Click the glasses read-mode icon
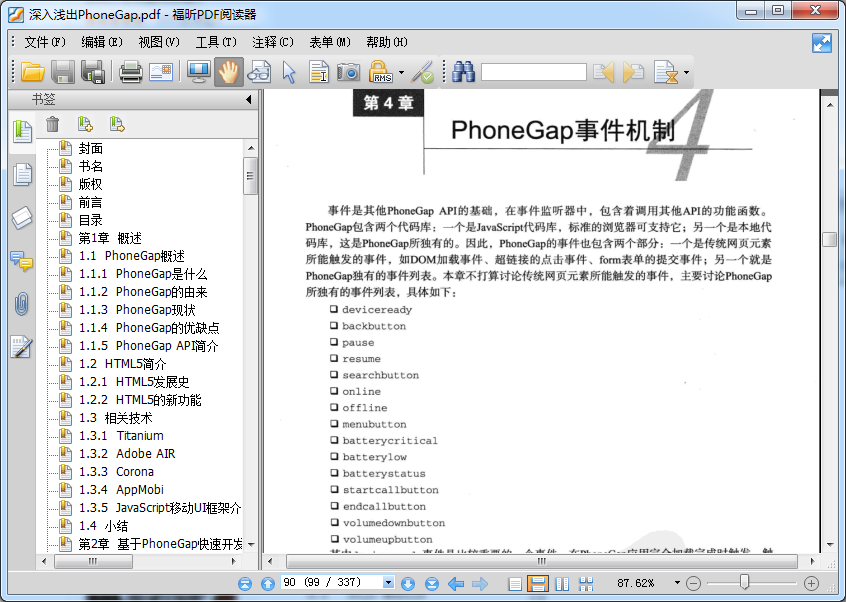This screenshot has height=602, width=846. coord(259,72)
